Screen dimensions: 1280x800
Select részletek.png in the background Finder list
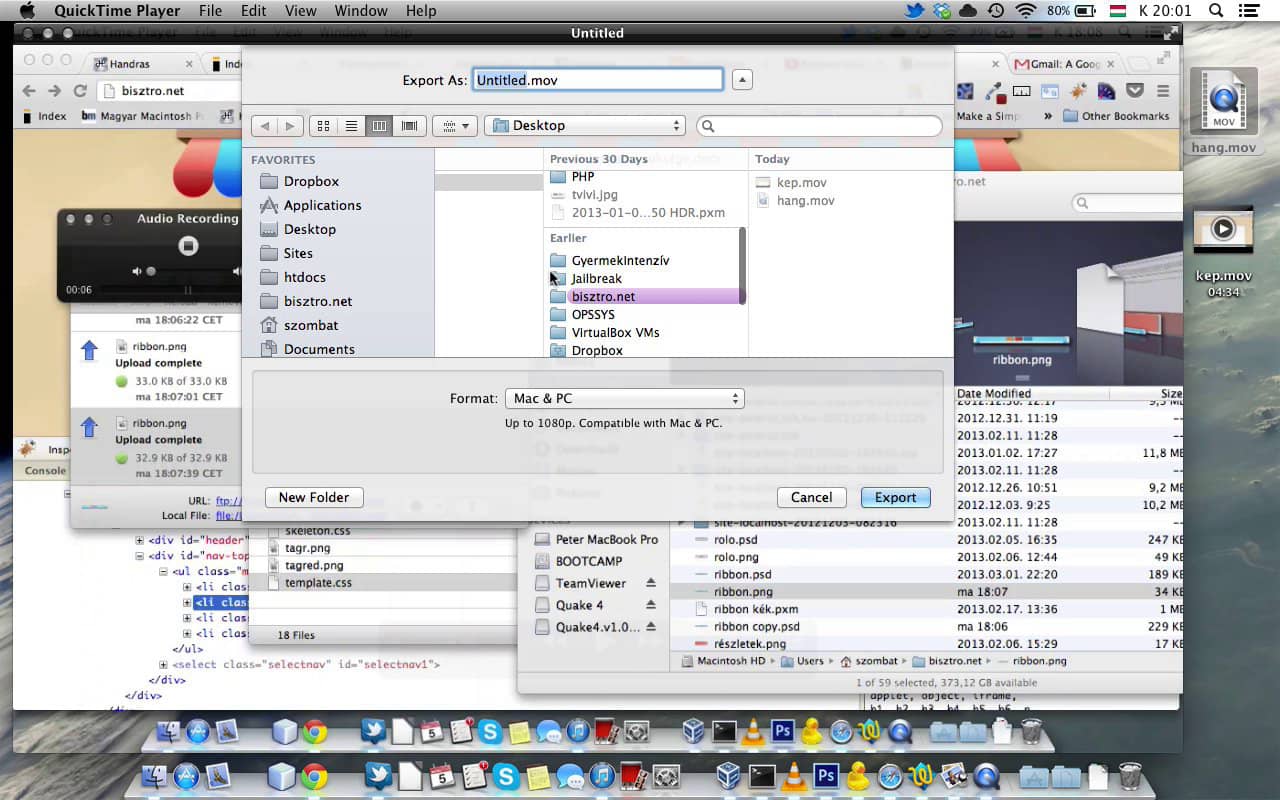pos(749,644)
